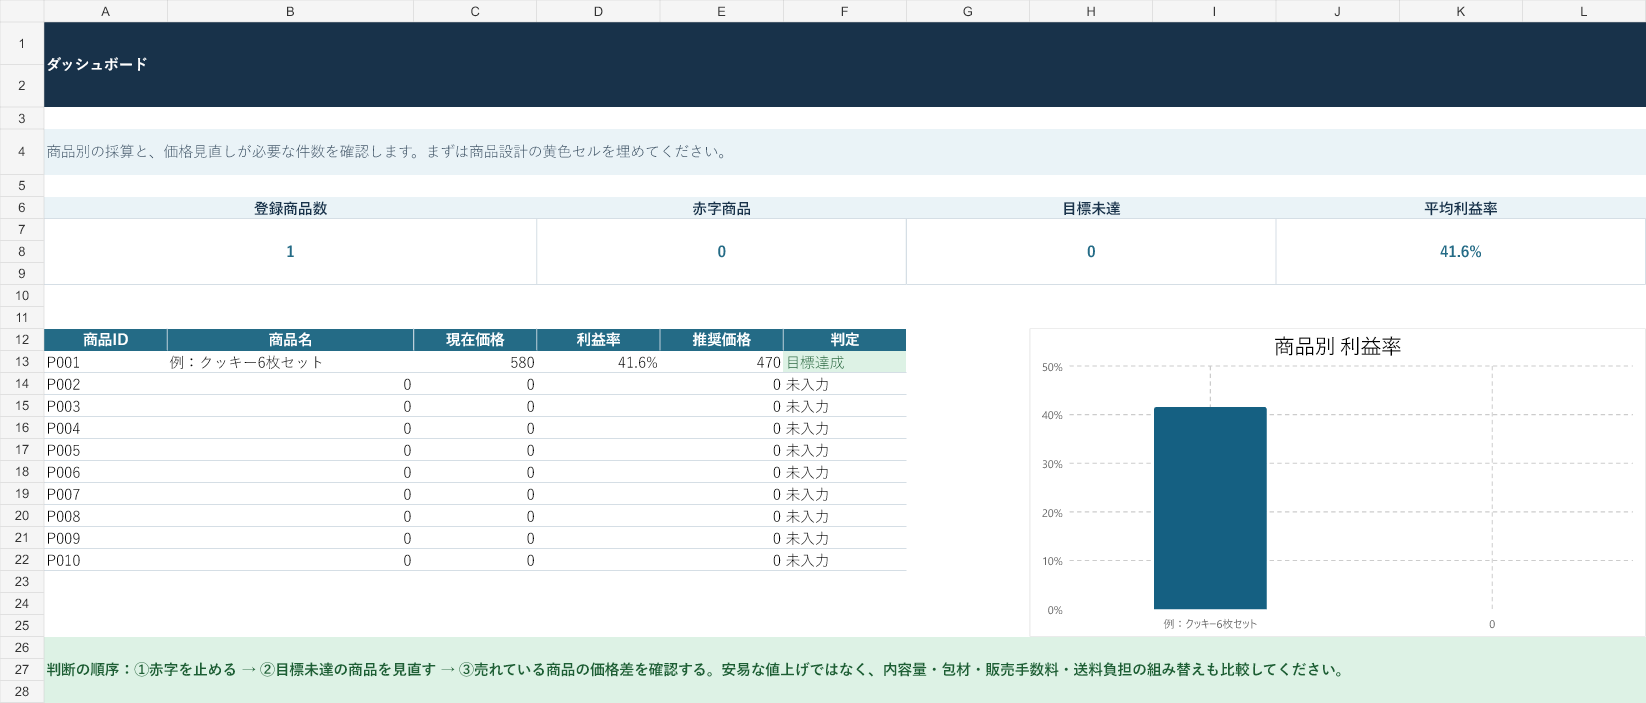Screen dimensions: 1646x703
Task: Select the 平均利益率 value 41.6%
Action: click(x=1460, y=252)
